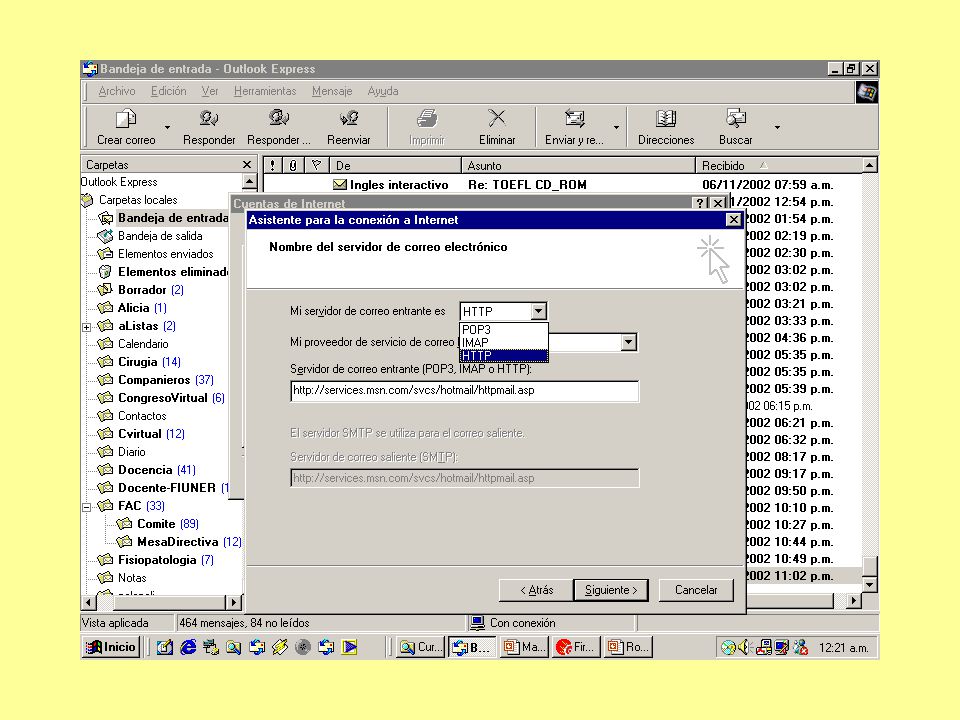Viewport: 960px width, 720px height.
Task: Open the Archivo menu
Action: [117, 91]
